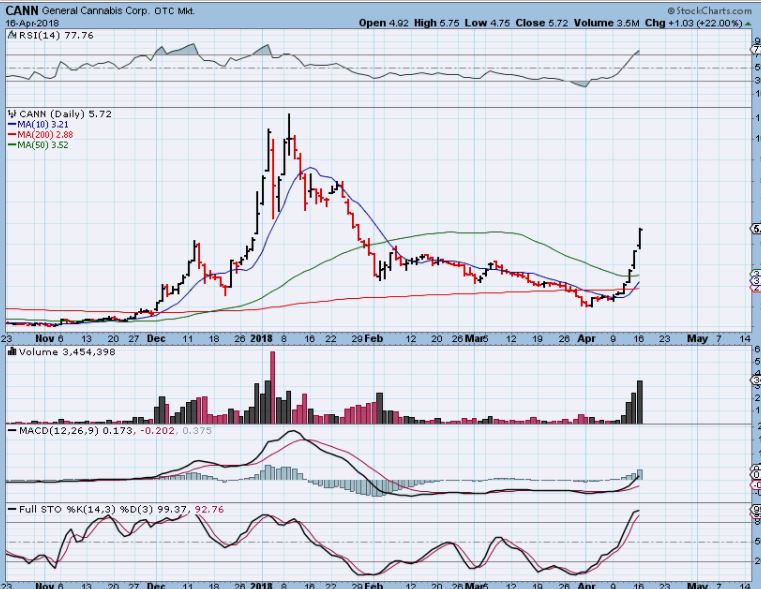Click the highest price bar in January
Screen dimensions: 761x589
[x=289, y=135]
